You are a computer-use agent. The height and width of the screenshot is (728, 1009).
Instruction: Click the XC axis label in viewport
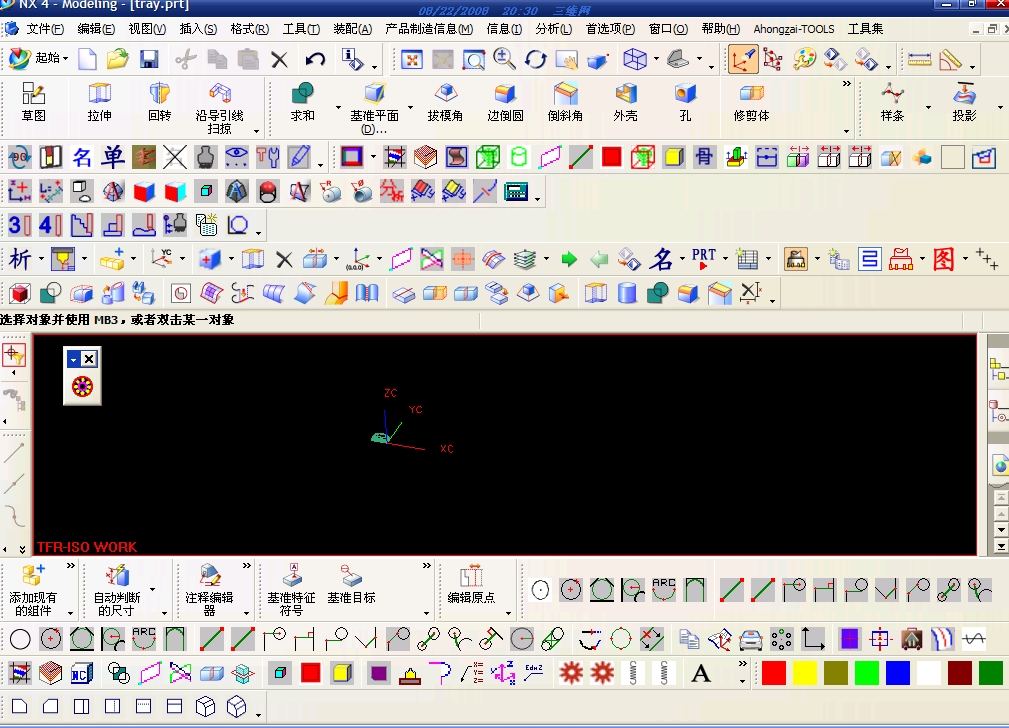447,449
